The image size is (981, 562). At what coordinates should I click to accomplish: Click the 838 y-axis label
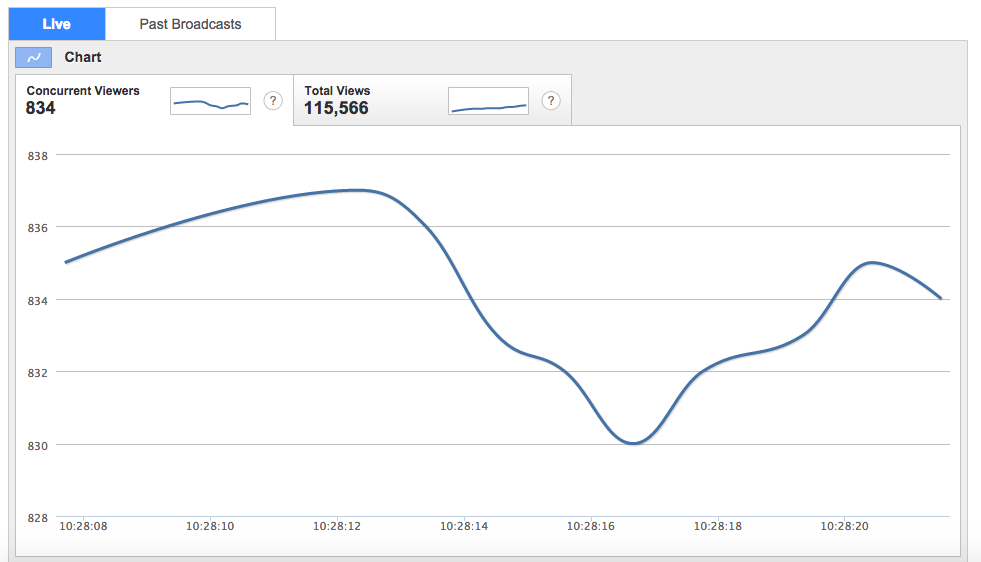point(38,156)
